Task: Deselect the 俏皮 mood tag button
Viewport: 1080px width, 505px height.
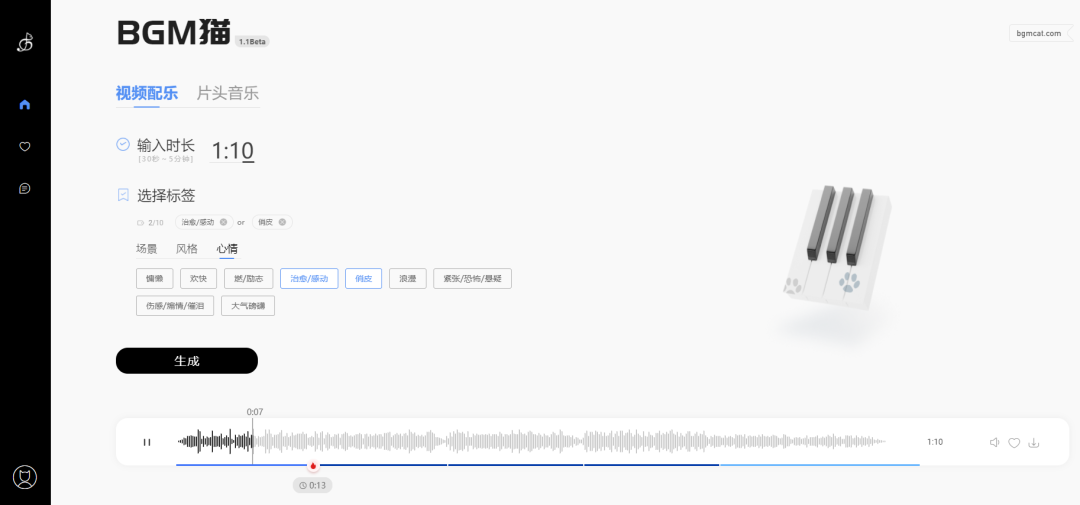Action: [x=364, y=278]
